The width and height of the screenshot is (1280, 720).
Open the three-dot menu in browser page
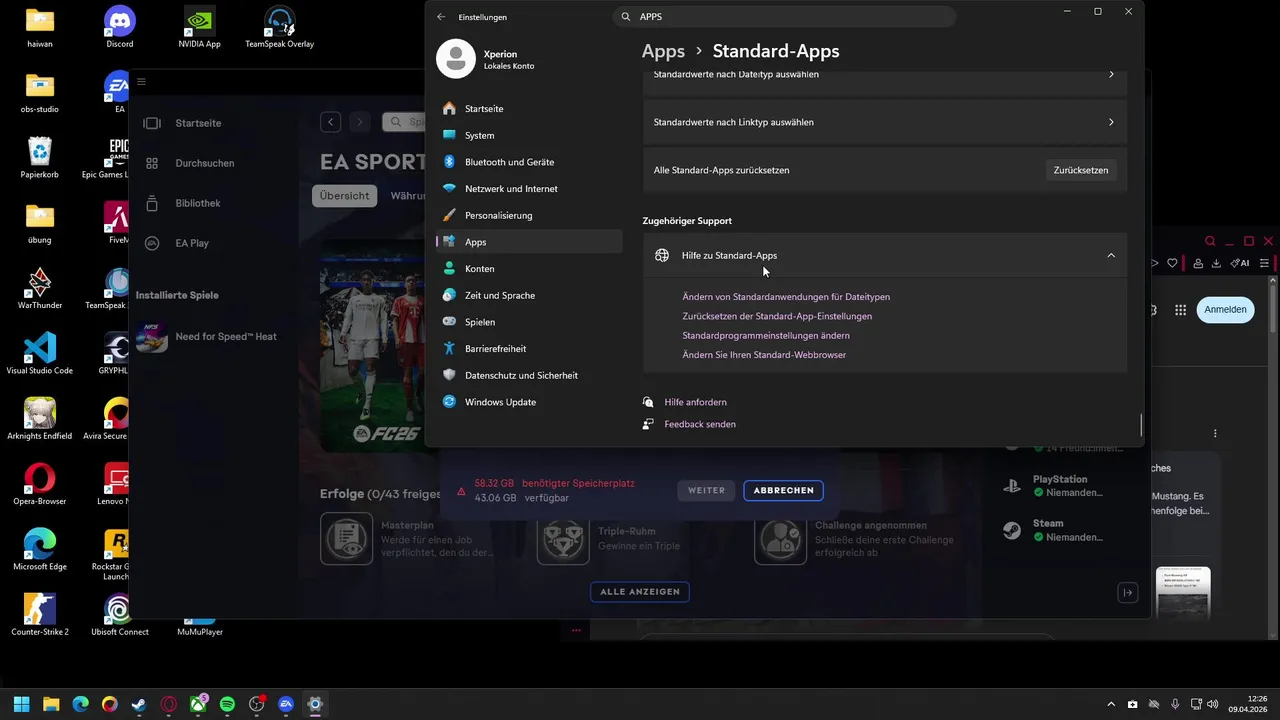point(1215,433)
